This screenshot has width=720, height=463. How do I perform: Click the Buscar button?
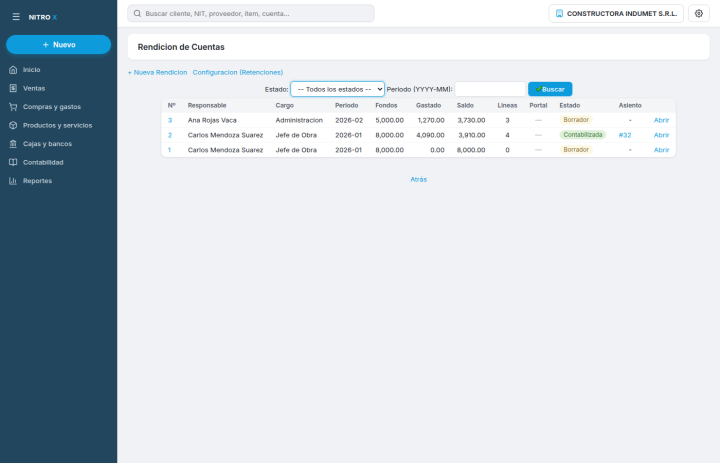550,89
